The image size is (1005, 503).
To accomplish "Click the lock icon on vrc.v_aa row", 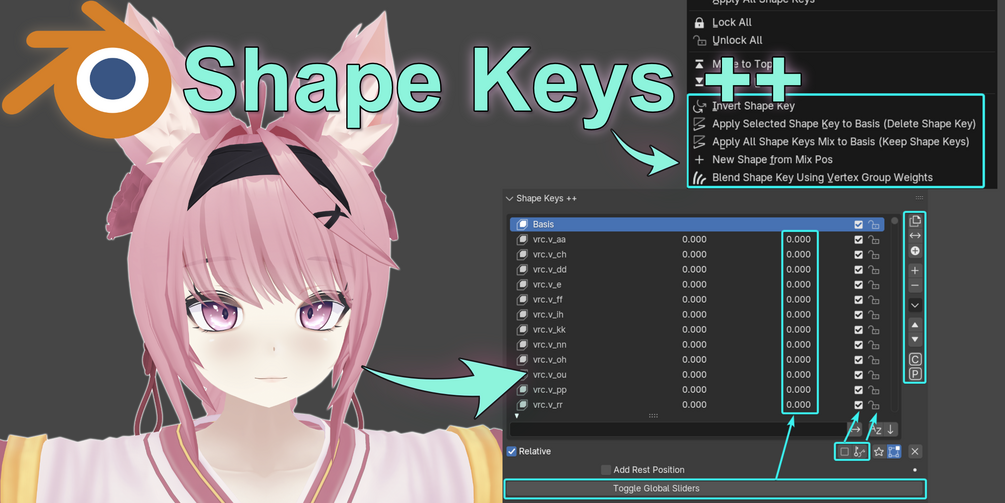I will tap(874, 240).
